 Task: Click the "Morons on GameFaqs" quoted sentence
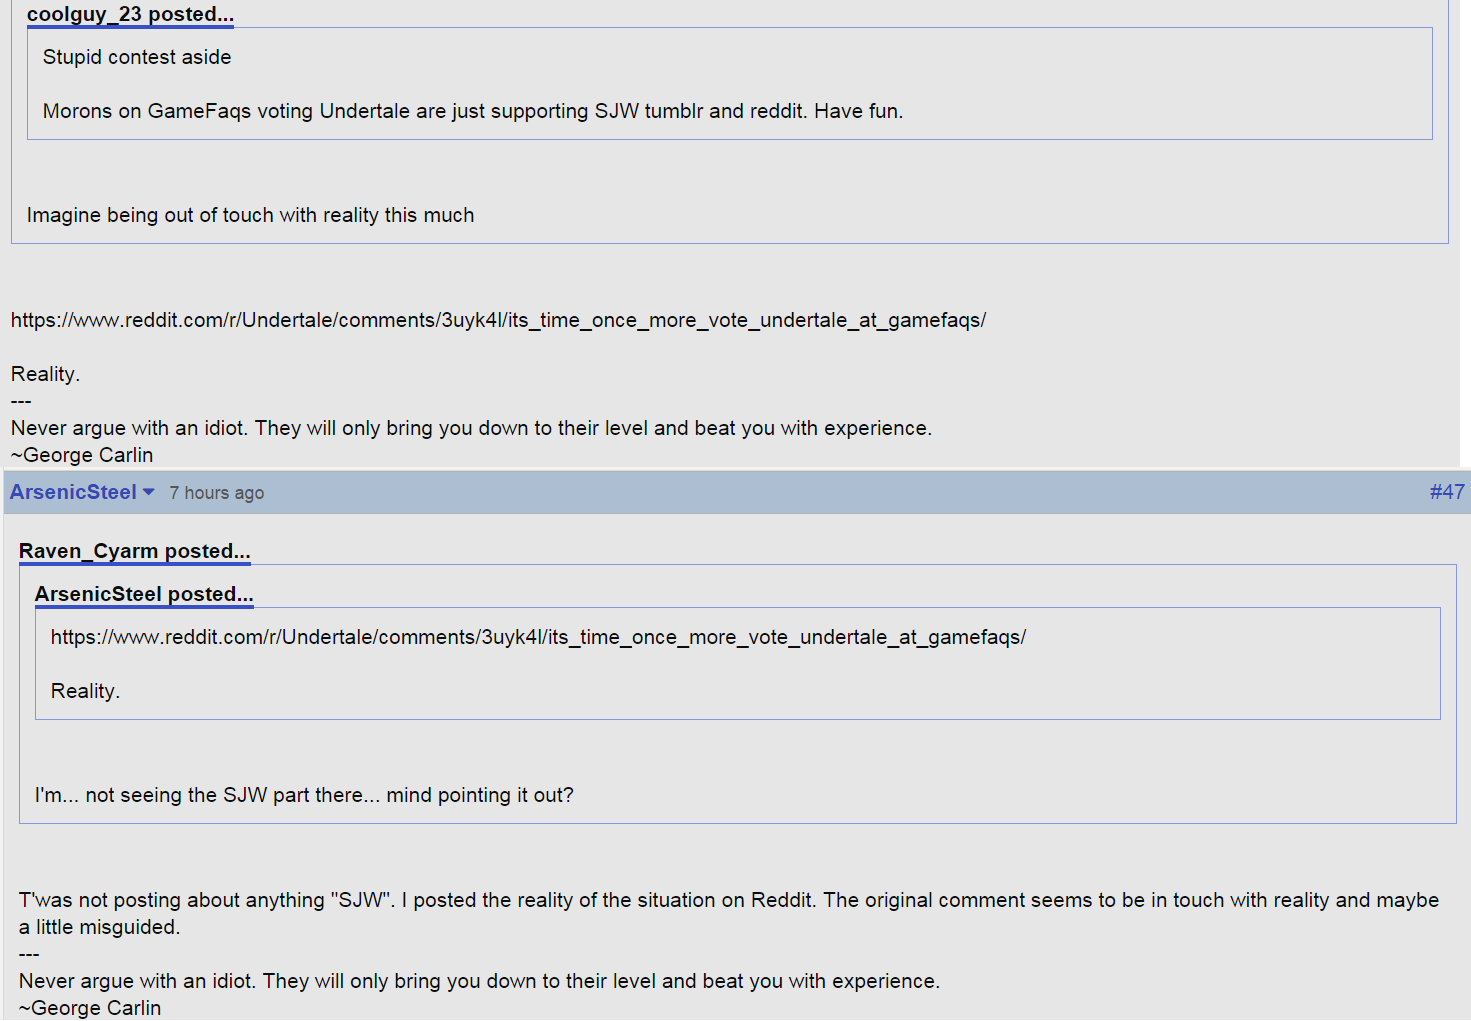[472, 111]
